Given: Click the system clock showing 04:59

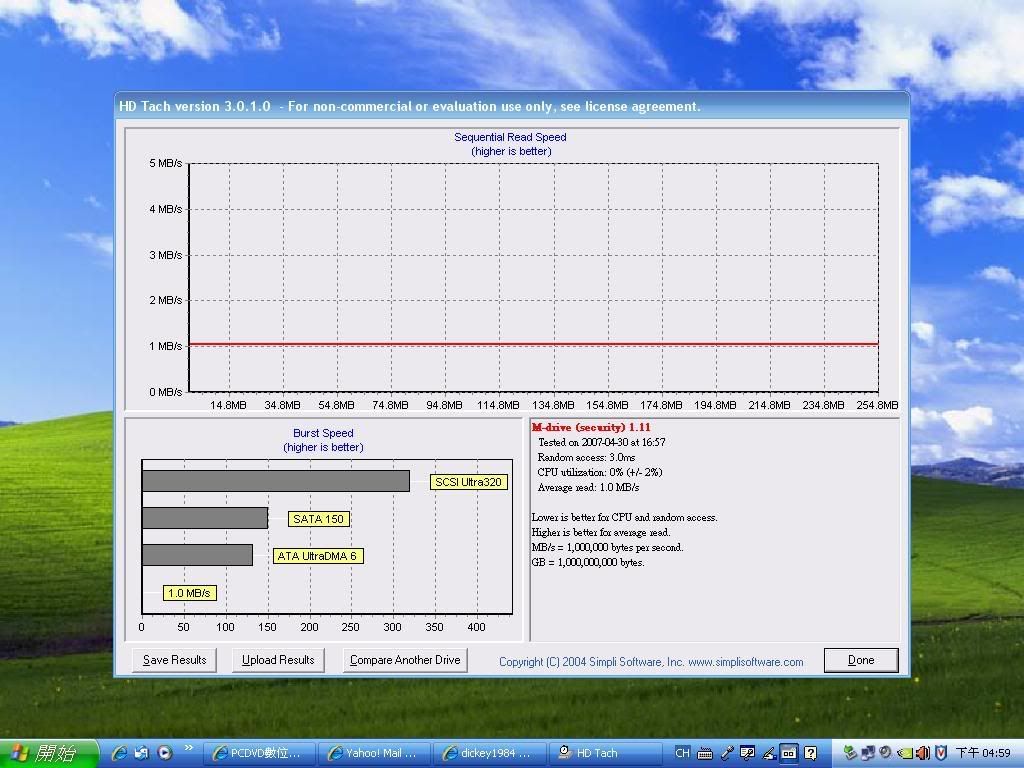Looking at the screenshot, I should coord(983,753).
